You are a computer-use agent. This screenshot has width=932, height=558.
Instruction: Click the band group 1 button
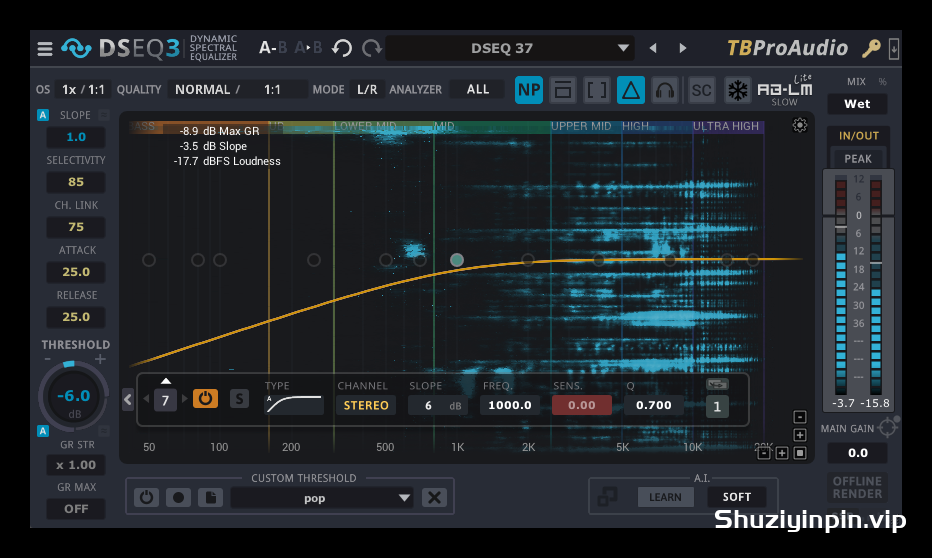[717, 406]
